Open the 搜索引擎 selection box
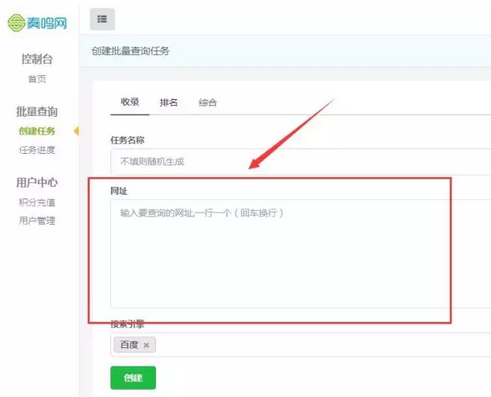491x397 pixels. [301, 345]
